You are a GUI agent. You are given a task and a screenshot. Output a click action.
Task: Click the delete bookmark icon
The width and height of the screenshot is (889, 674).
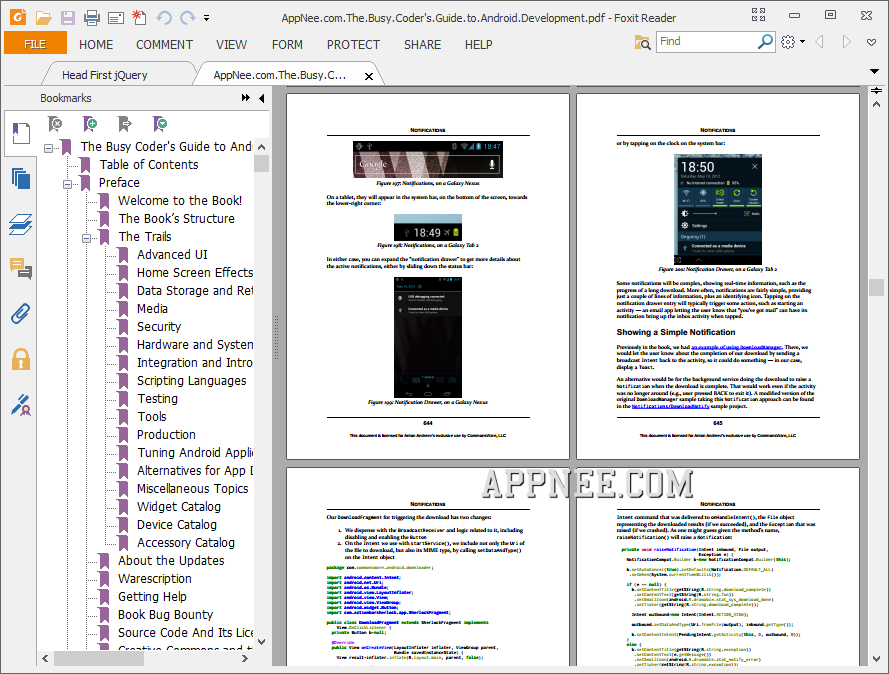(x=55, y=124)
